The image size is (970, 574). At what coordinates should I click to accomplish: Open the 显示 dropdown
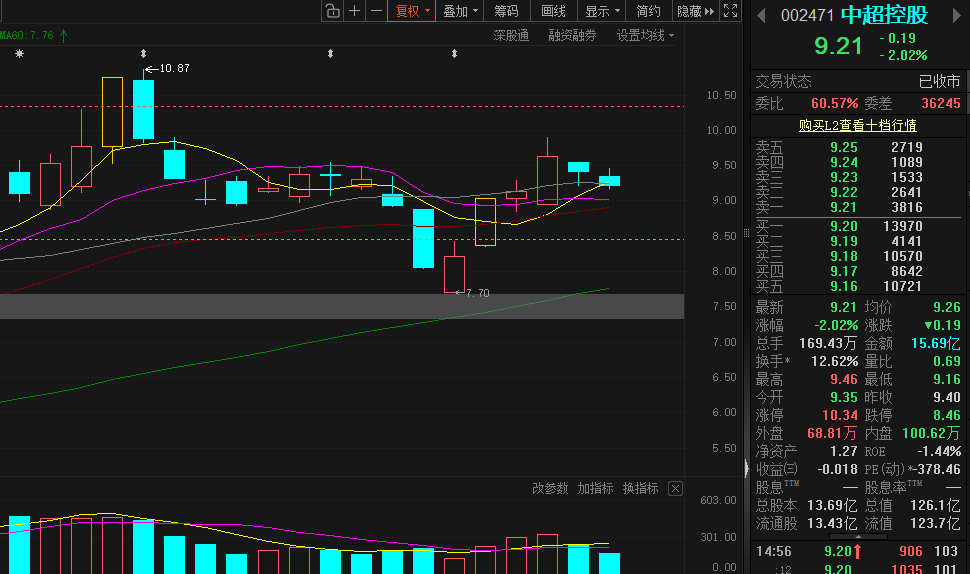pyautogui.click(x=602, y=11)
